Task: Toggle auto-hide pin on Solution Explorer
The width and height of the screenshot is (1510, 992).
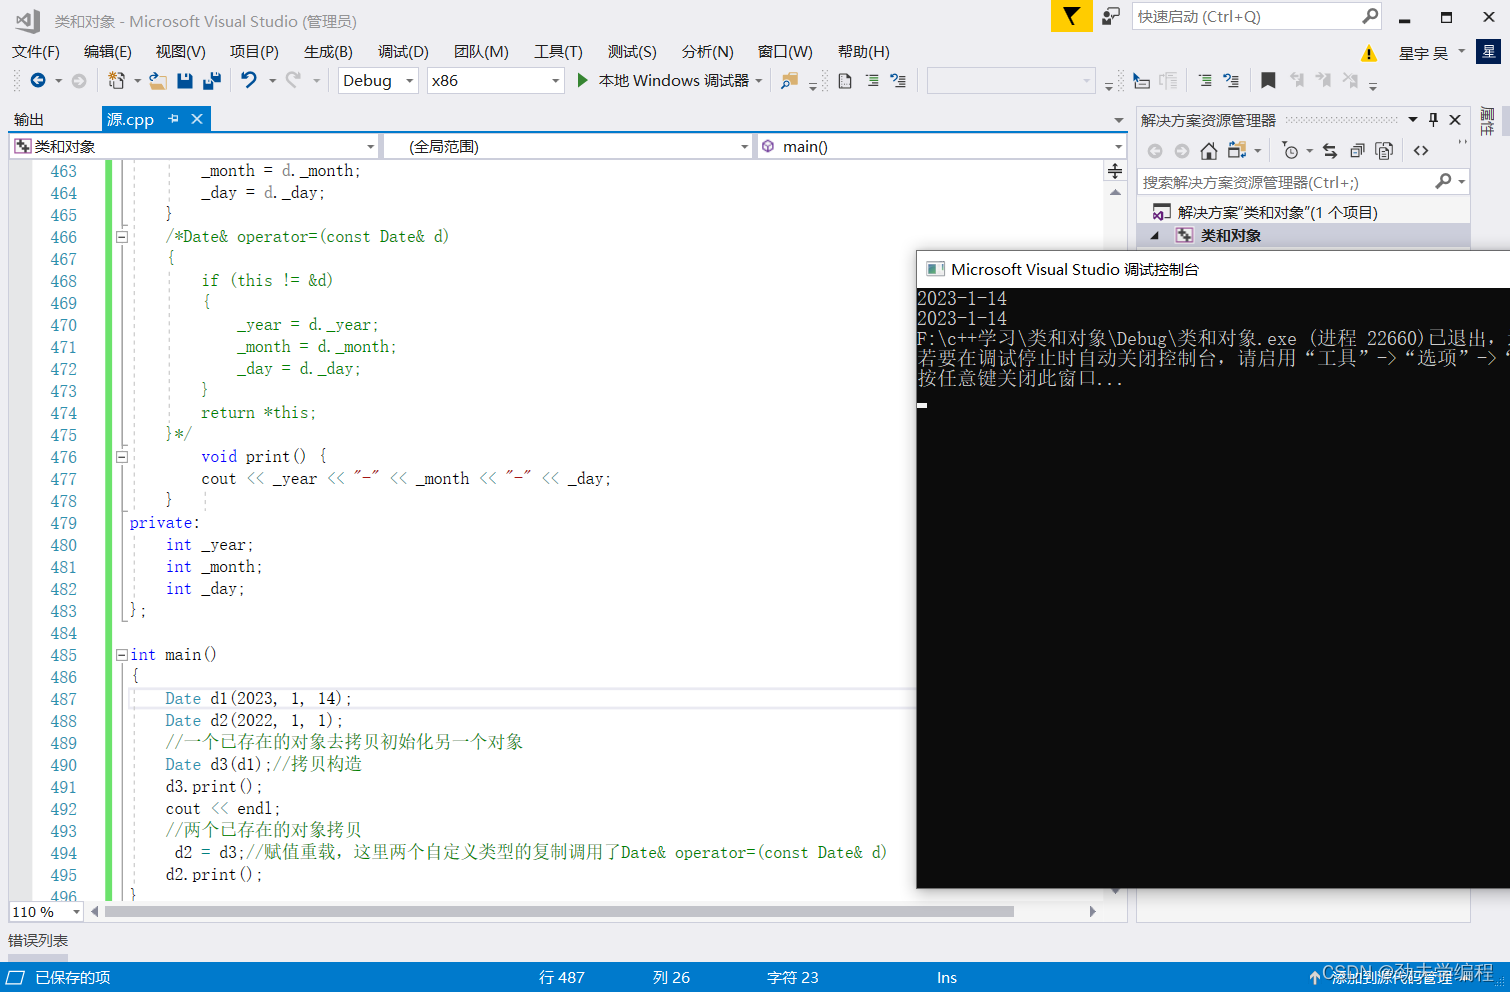Action: [x=1433, y=120]
